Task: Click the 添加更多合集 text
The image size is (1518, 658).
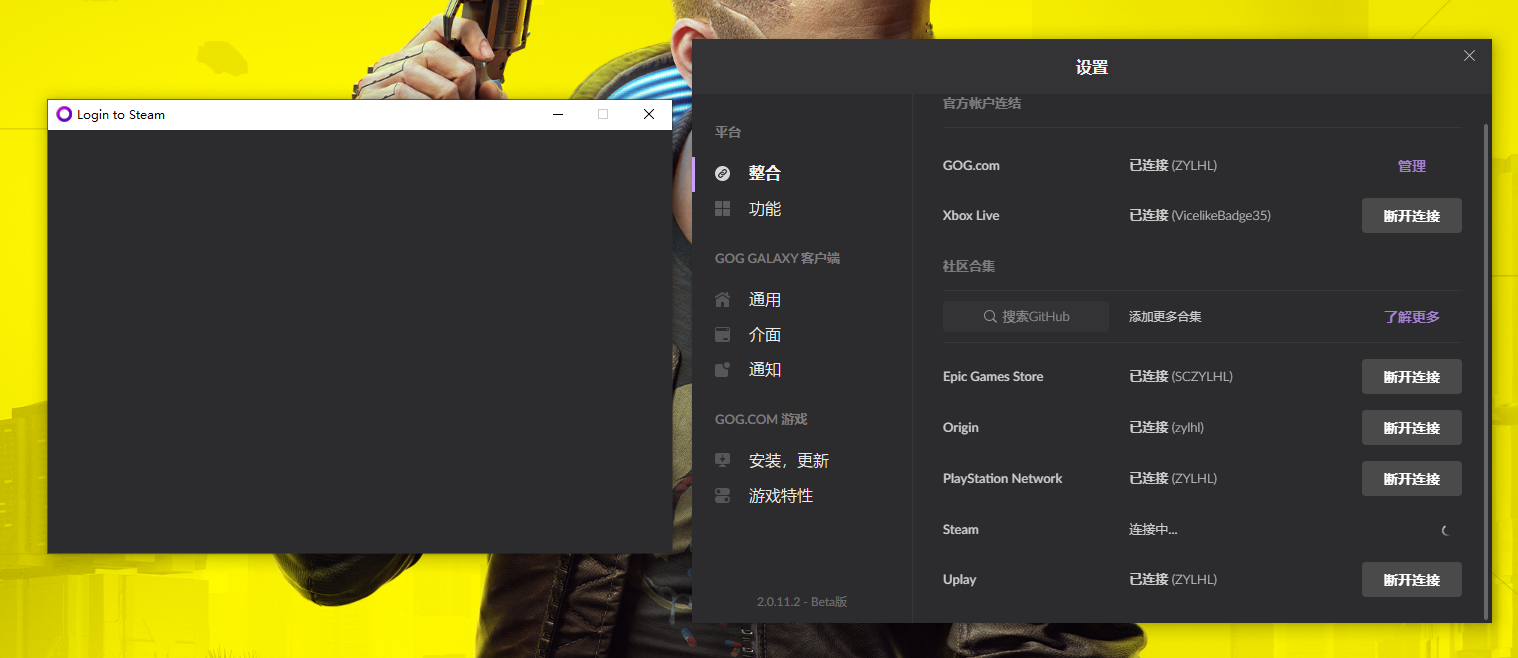Action: [1165, 317]
